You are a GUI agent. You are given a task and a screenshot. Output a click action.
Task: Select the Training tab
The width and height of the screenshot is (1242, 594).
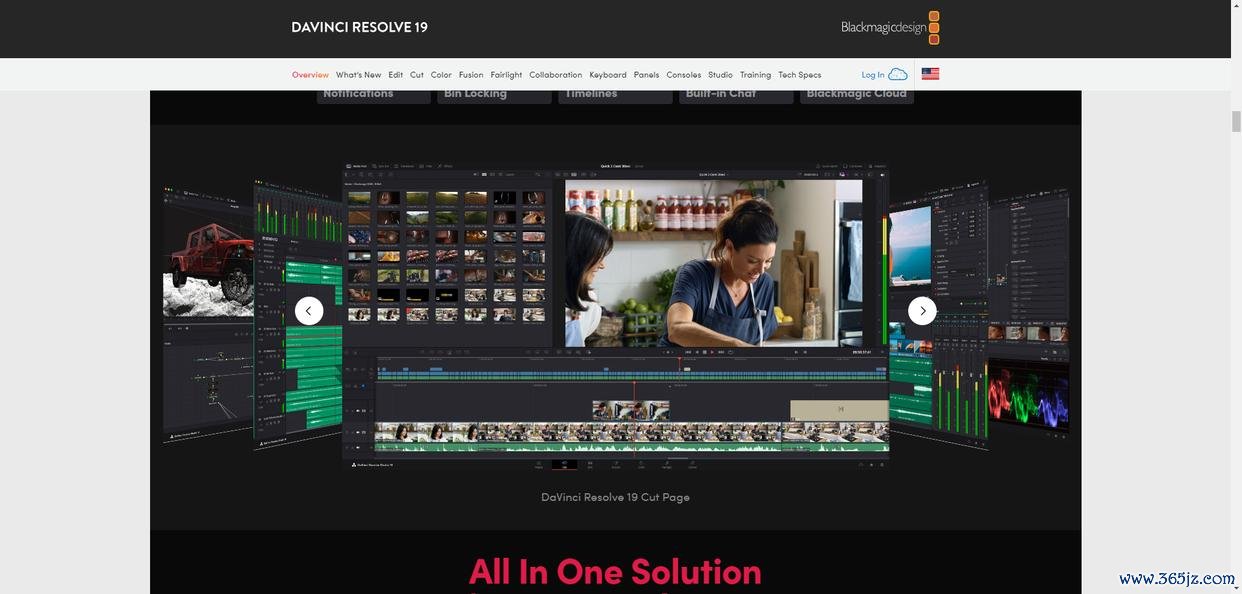pos(755,75)
